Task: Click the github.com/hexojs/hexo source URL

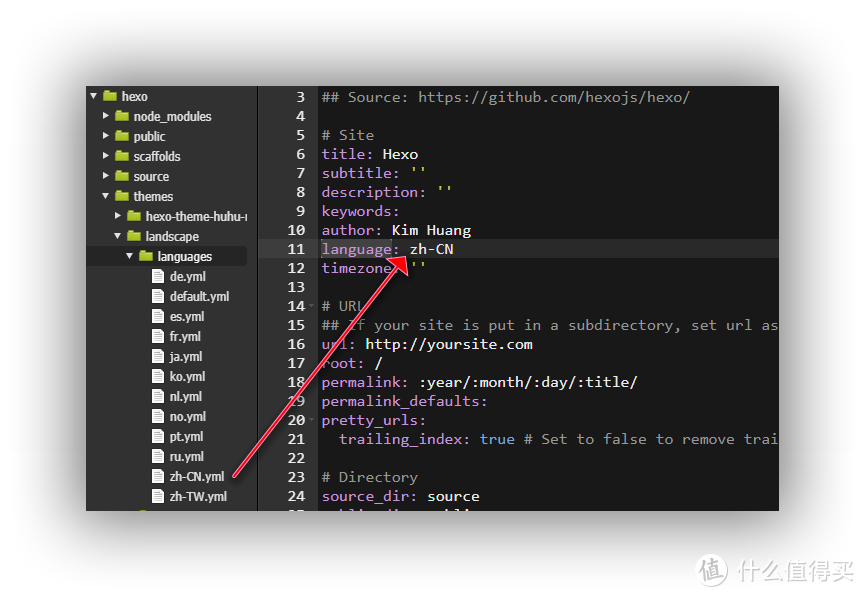Action: [554, 97]
